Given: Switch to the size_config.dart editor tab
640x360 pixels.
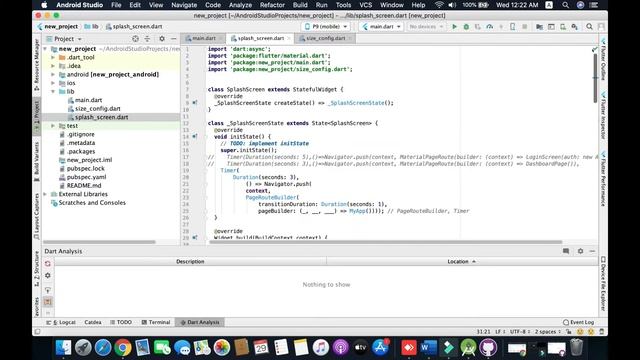Looking at the screenshot, I should [326, 38].
